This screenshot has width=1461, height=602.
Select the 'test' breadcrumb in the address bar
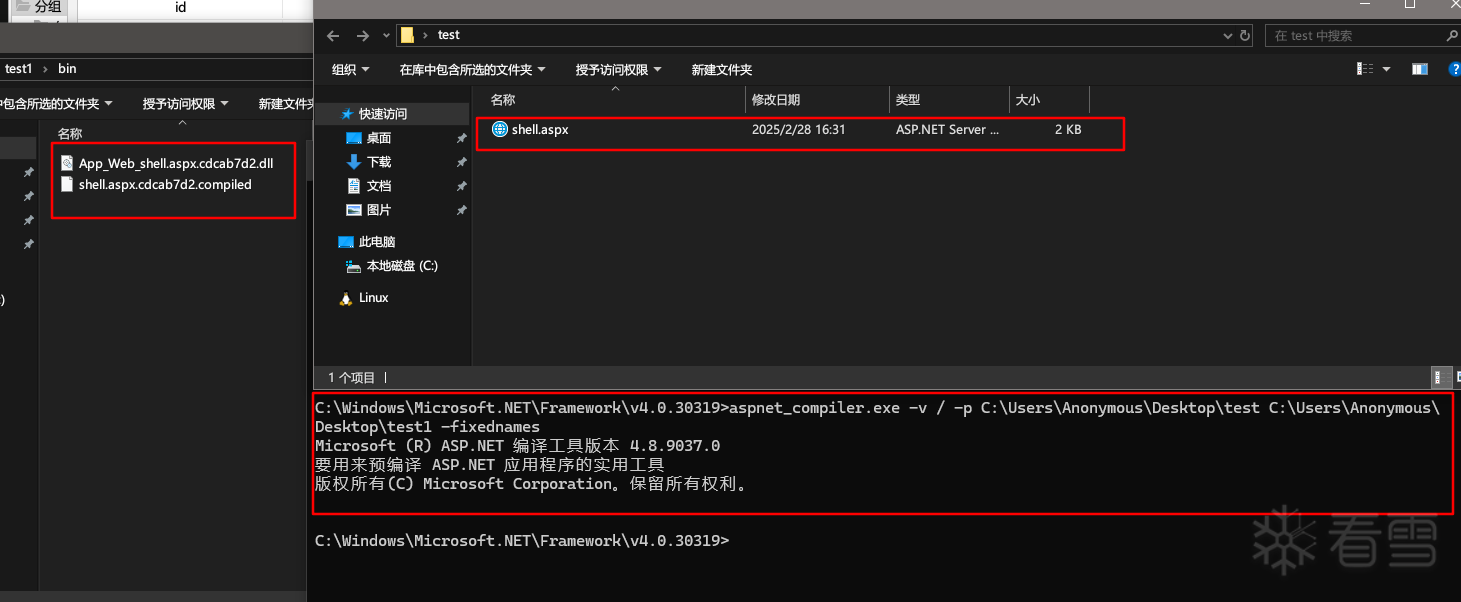[449, 35]
